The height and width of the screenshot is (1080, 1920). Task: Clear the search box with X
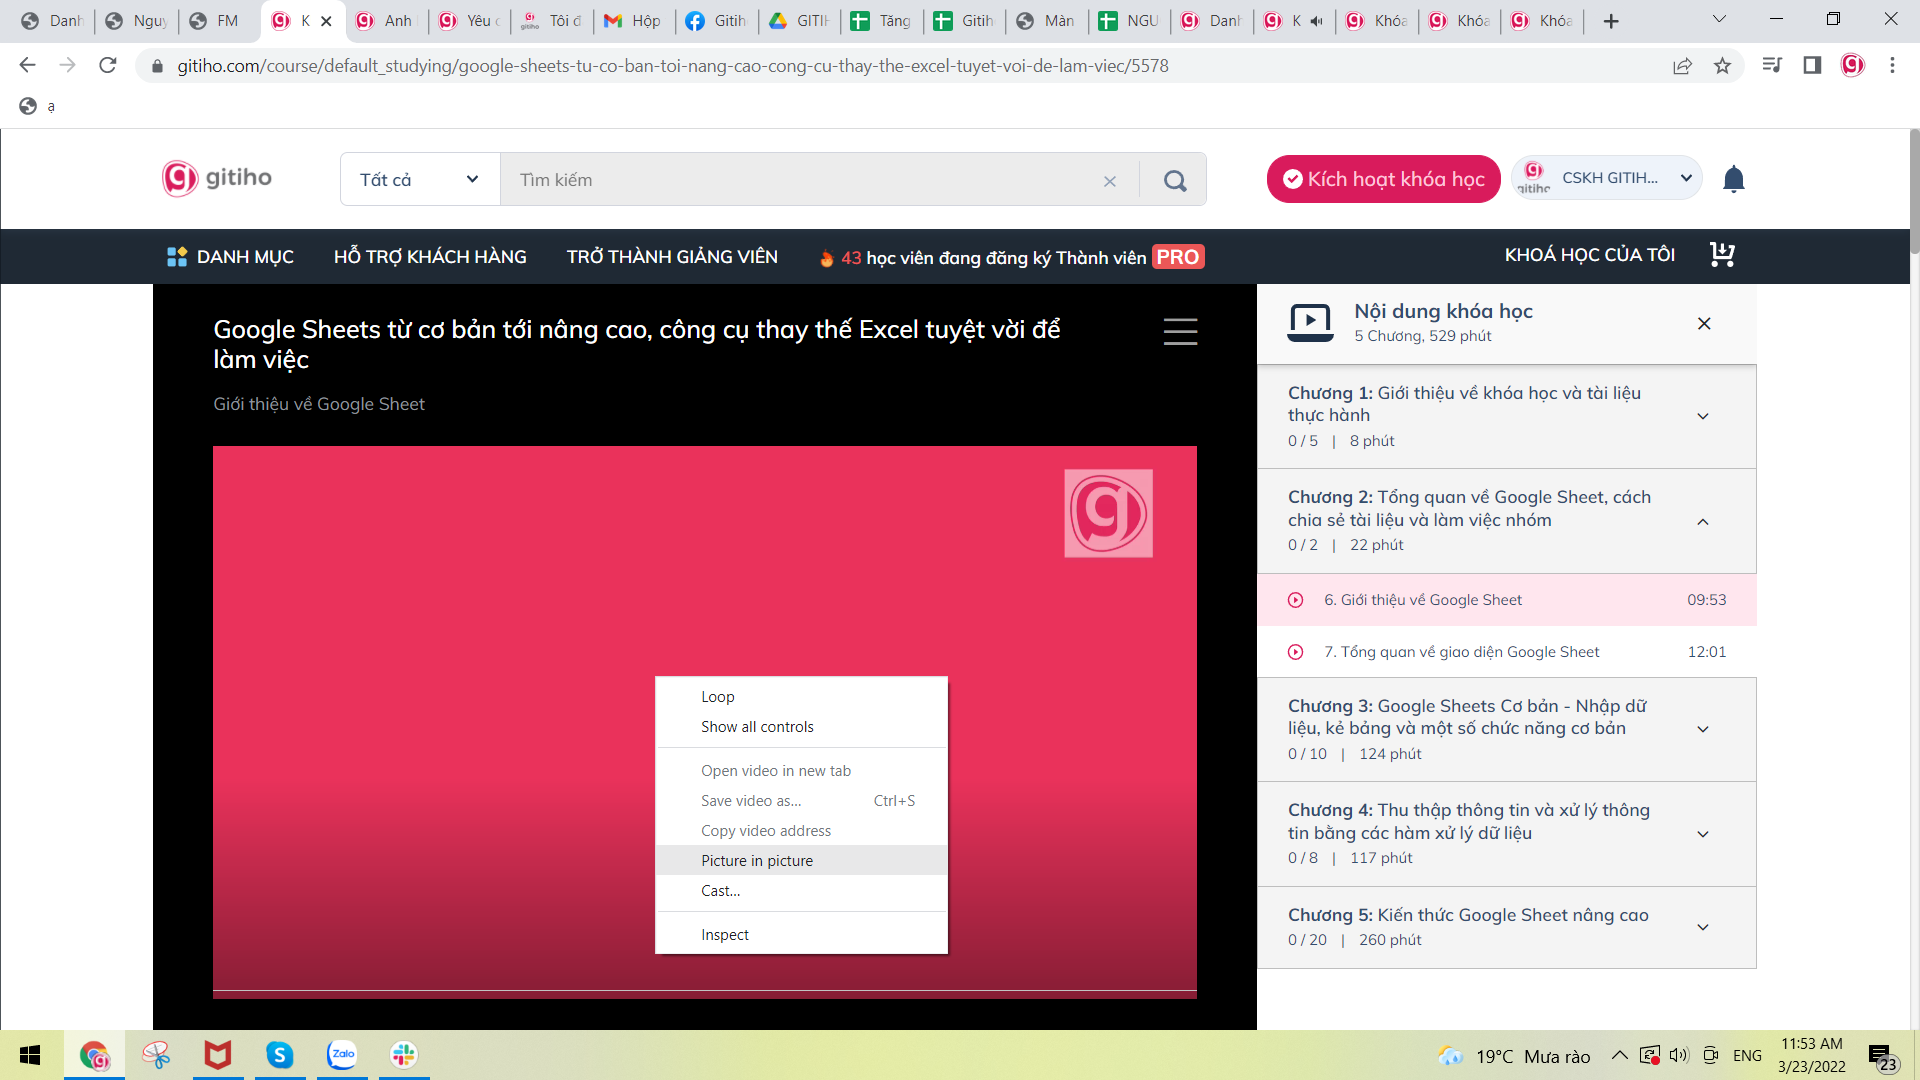(1110, 181)
